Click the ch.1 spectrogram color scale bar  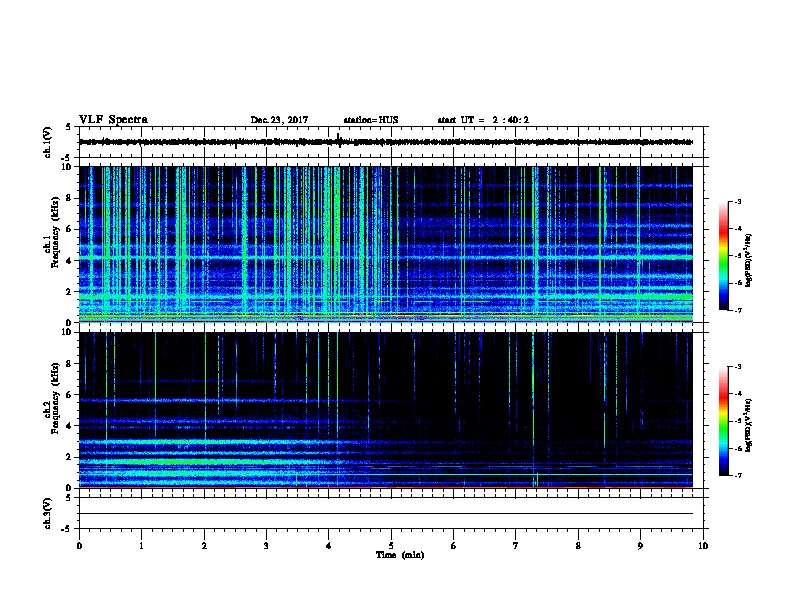coord(723,256)
